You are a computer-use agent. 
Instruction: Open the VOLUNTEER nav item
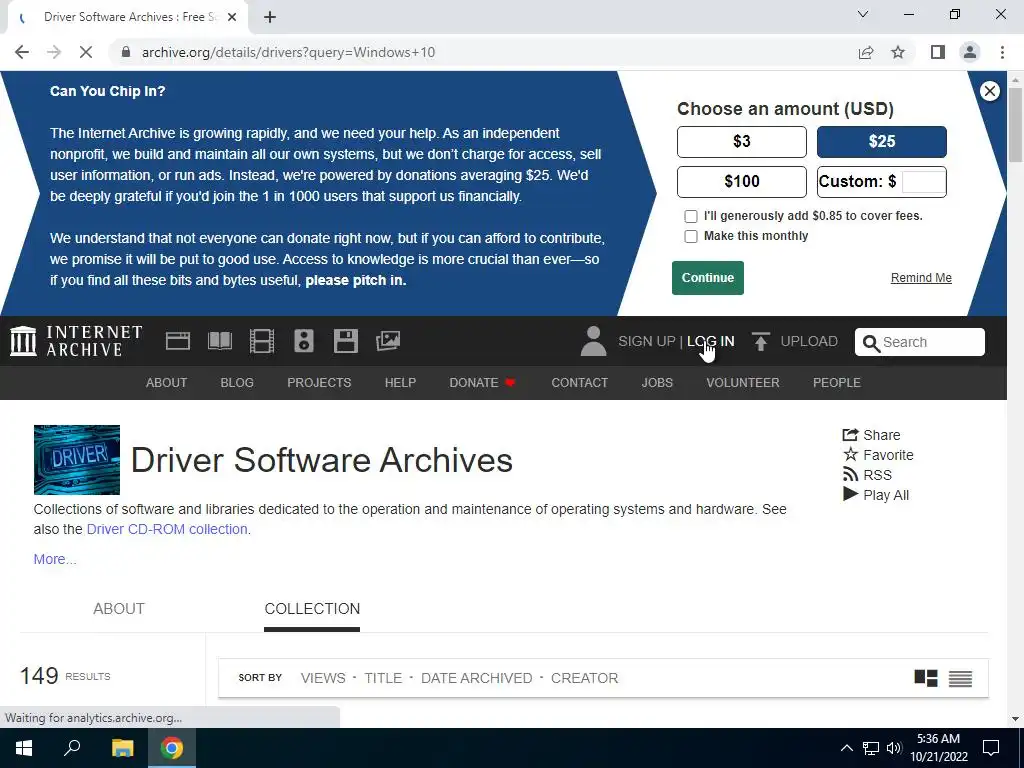[x=743, y=383]
